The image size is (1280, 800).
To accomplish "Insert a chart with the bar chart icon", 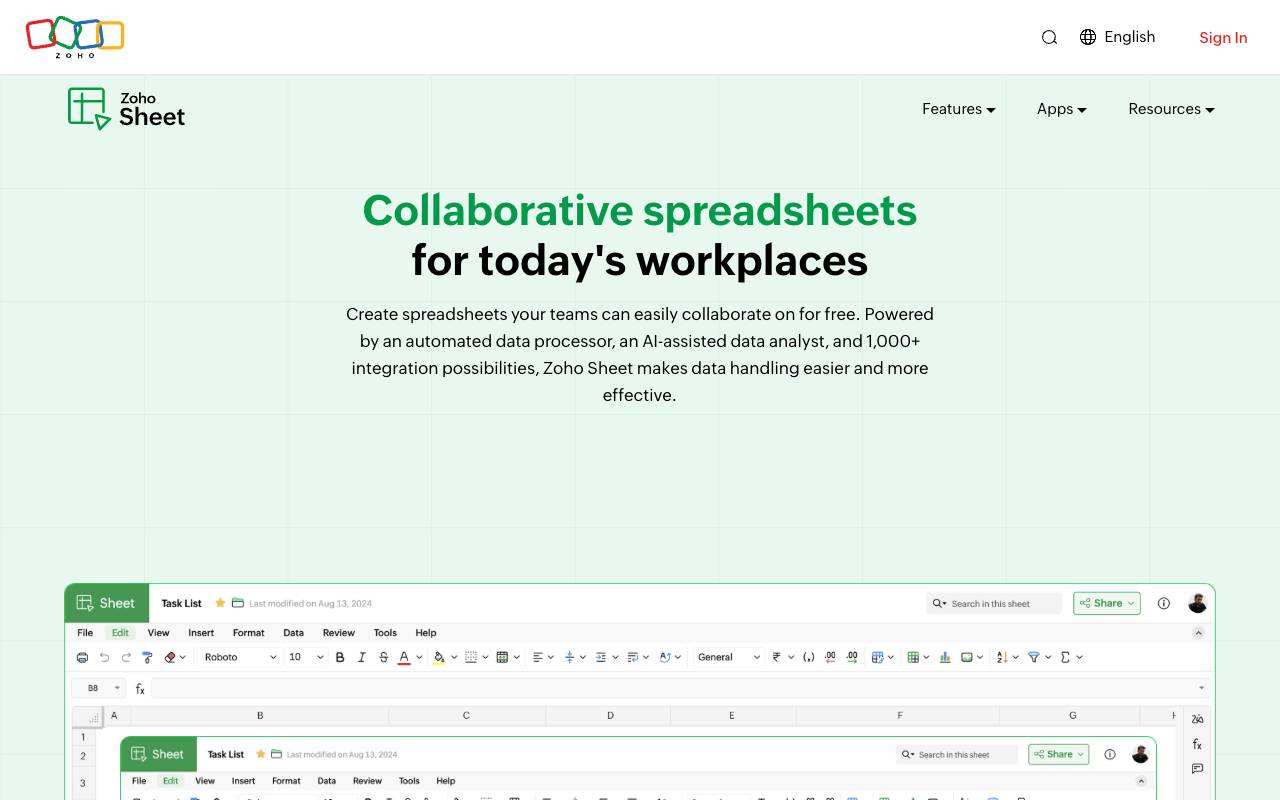I will pyautogui.click(x=945, y=657).
